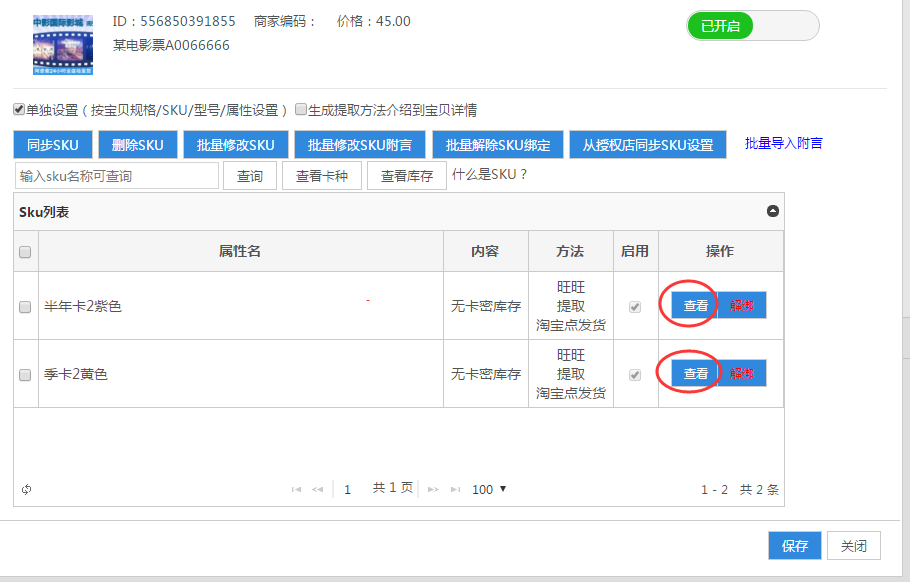Toggle the 已开启 switch off
This screenshot has width=910, height=582.
752,26
